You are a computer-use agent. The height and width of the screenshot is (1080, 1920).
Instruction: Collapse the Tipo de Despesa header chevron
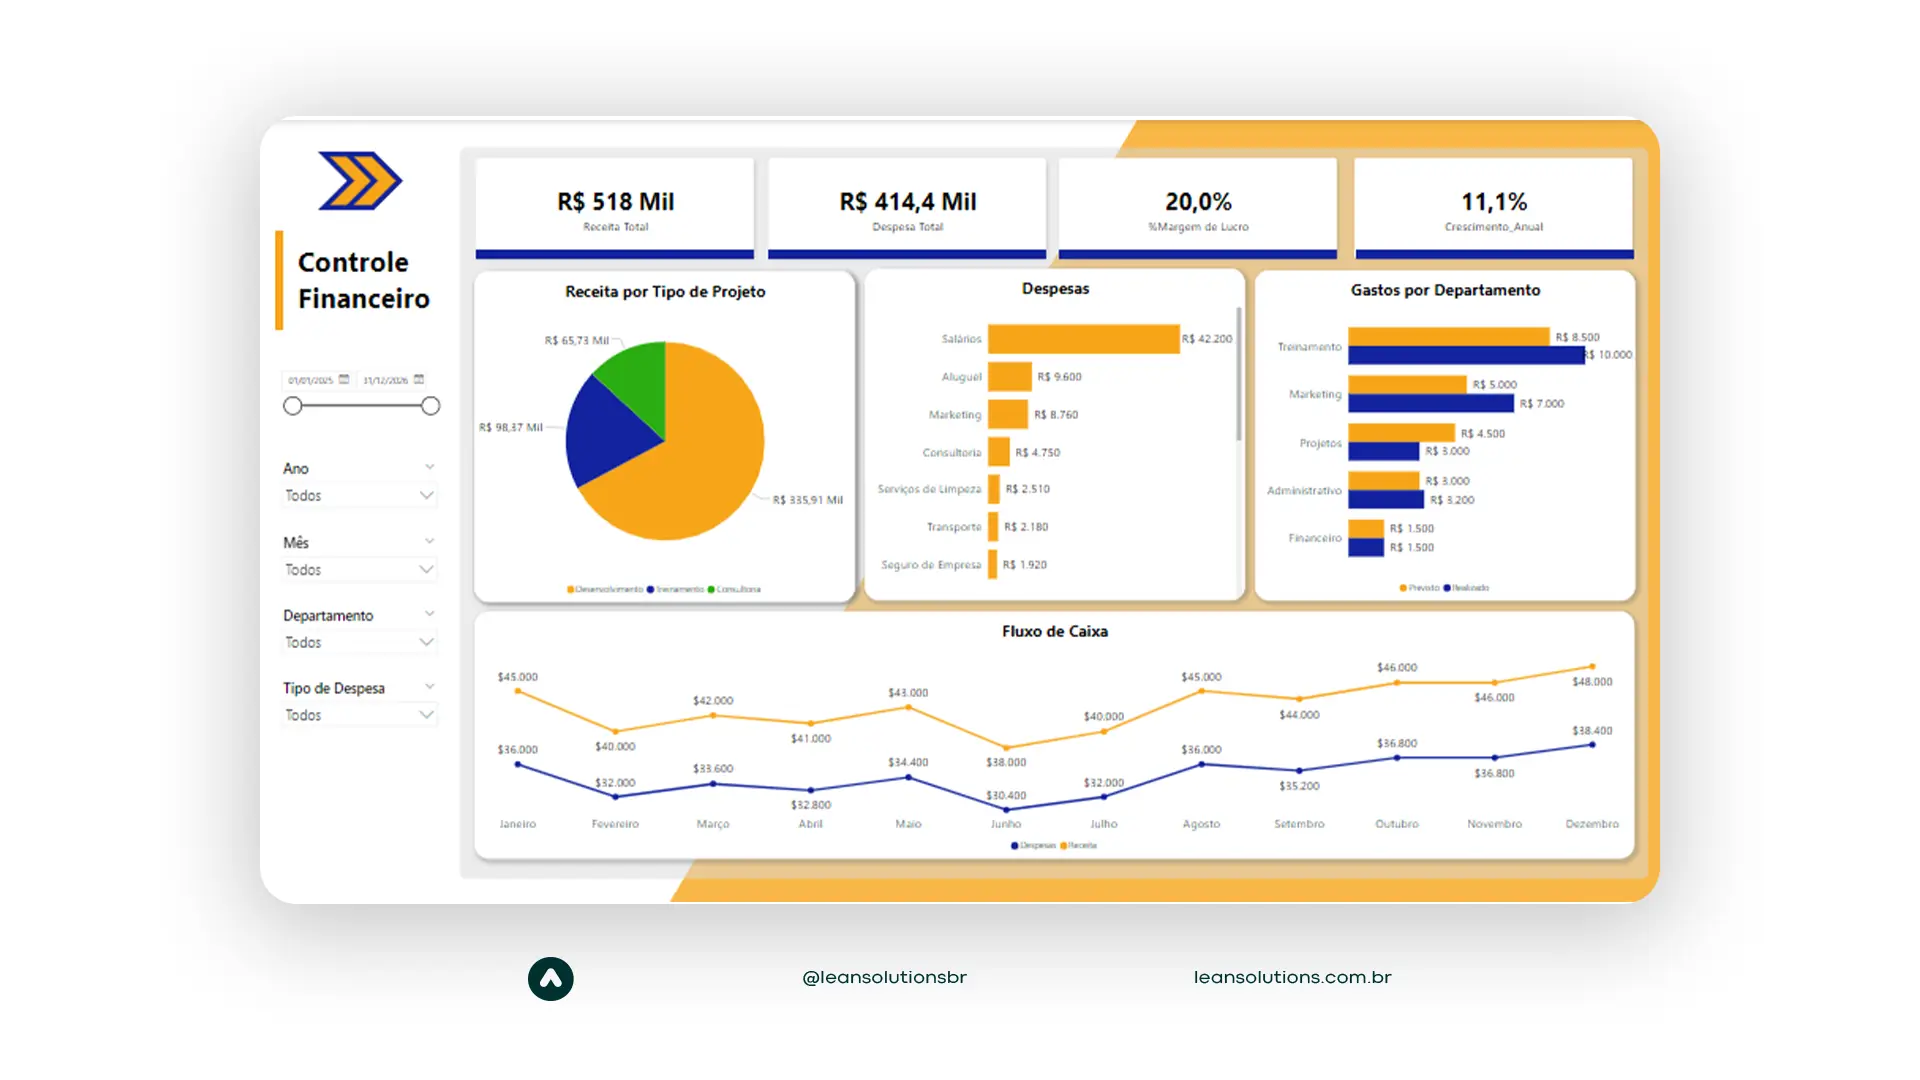[x=430, y=687]
